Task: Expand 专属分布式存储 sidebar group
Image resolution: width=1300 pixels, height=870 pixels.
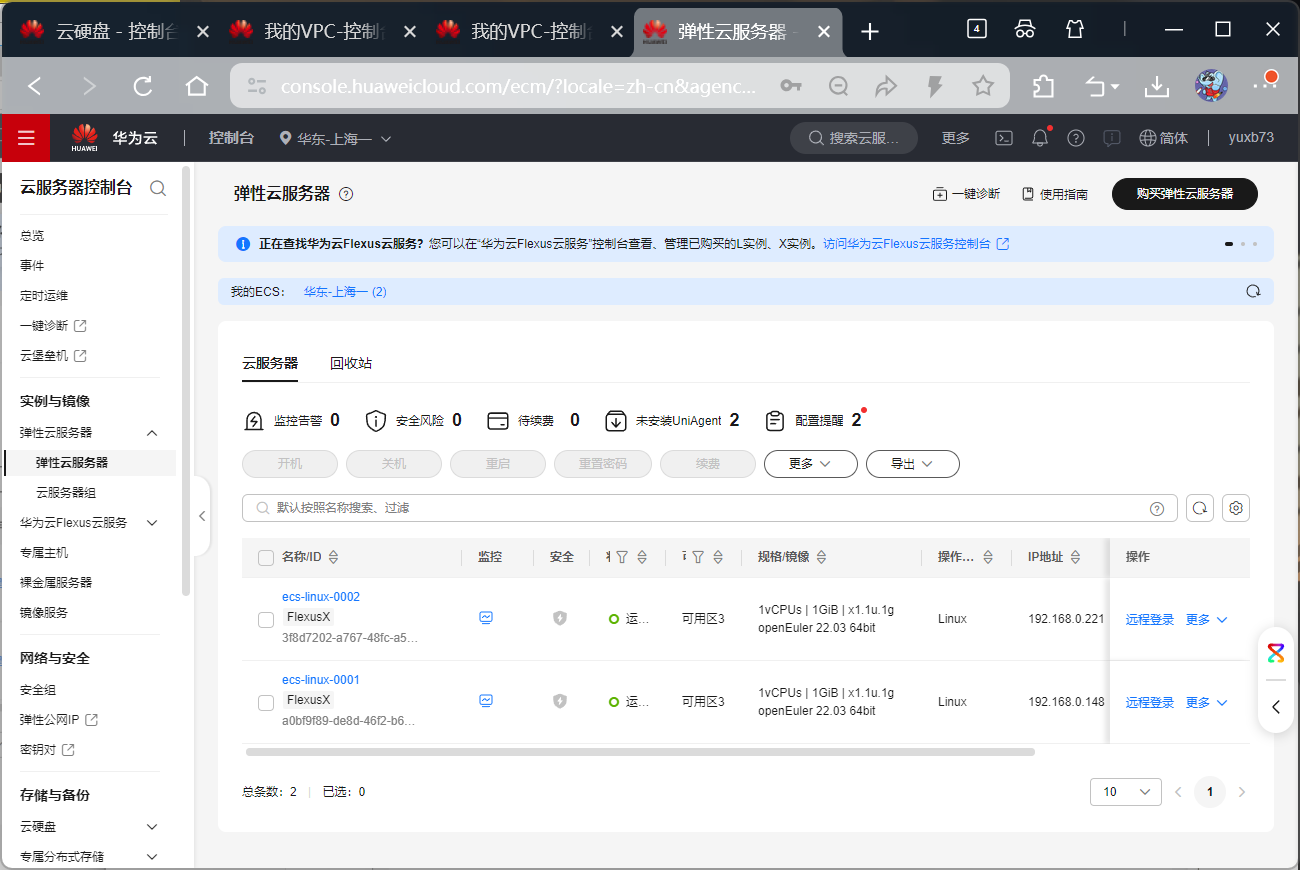Action: (152, 857)
